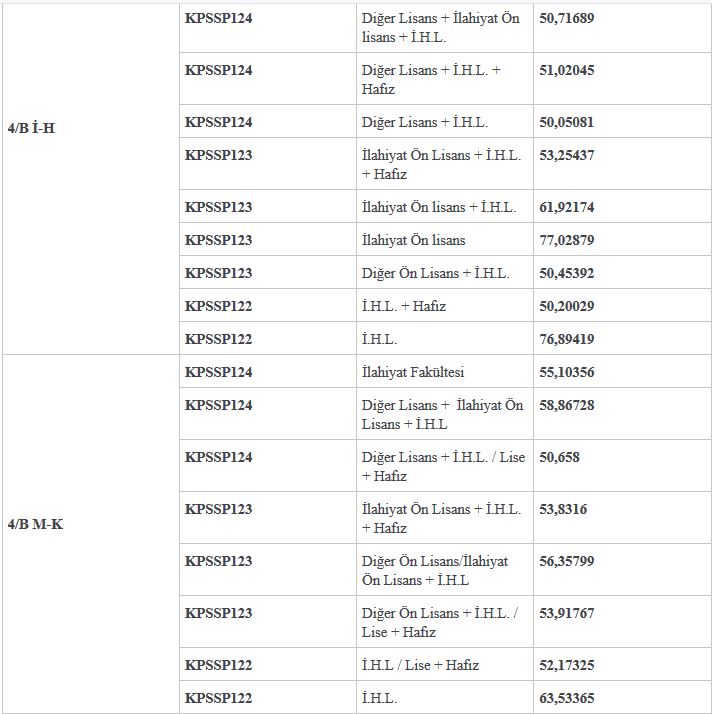The image size is (712, 714).
Task: Click the highest score 77,02879
Action: [x=566, y=240]
